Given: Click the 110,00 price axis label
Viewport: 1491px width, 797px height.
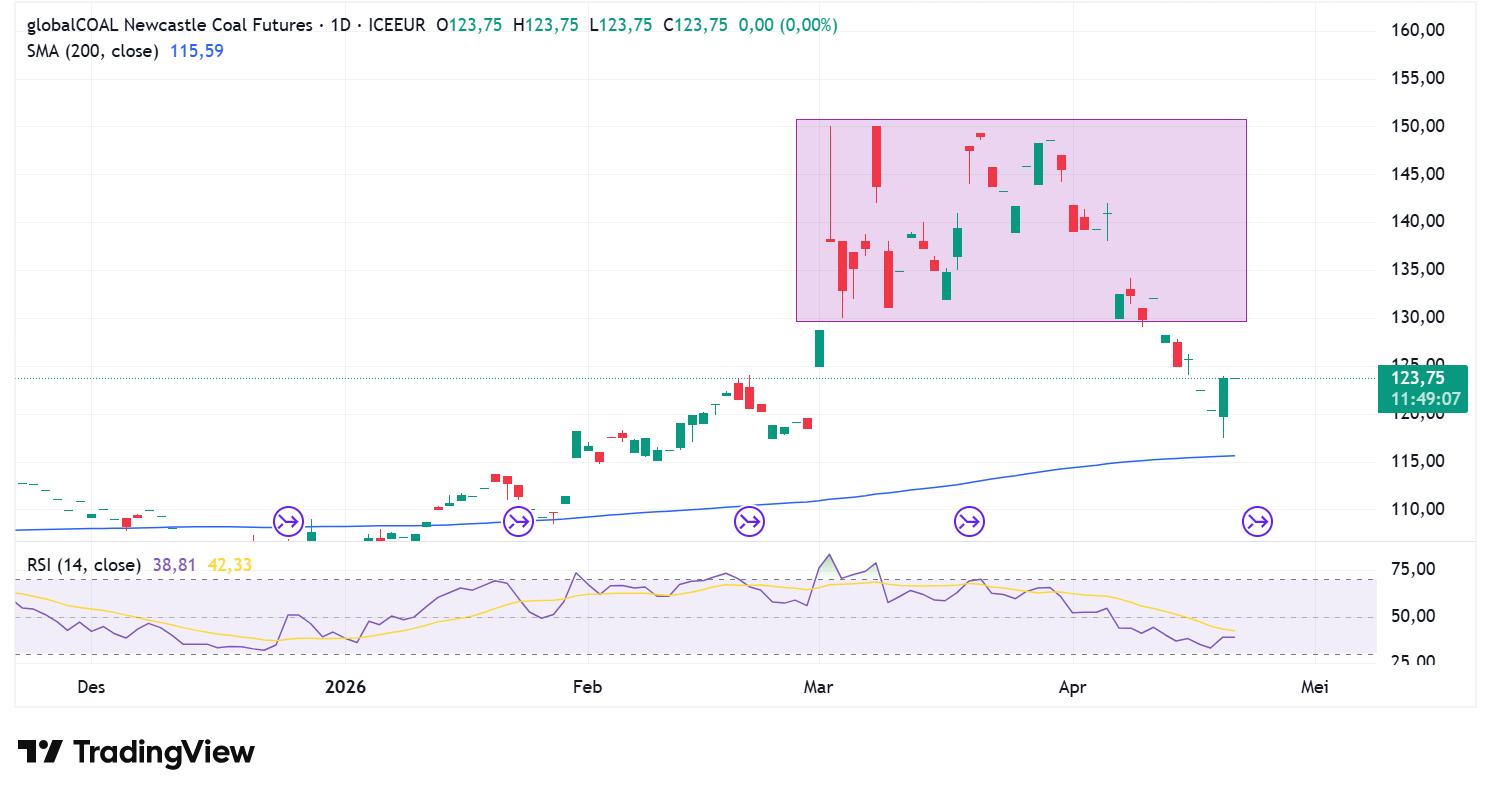Looking at the screenshot, I should click(x=1418, y=509).
